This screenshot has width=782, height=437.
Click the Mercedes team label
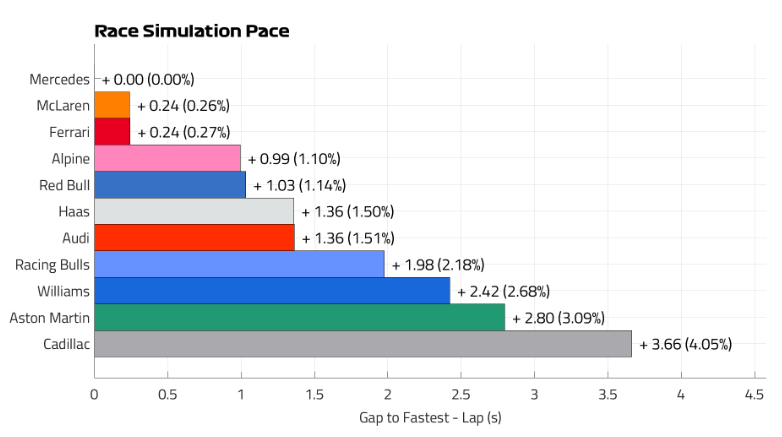coord(60,79)
